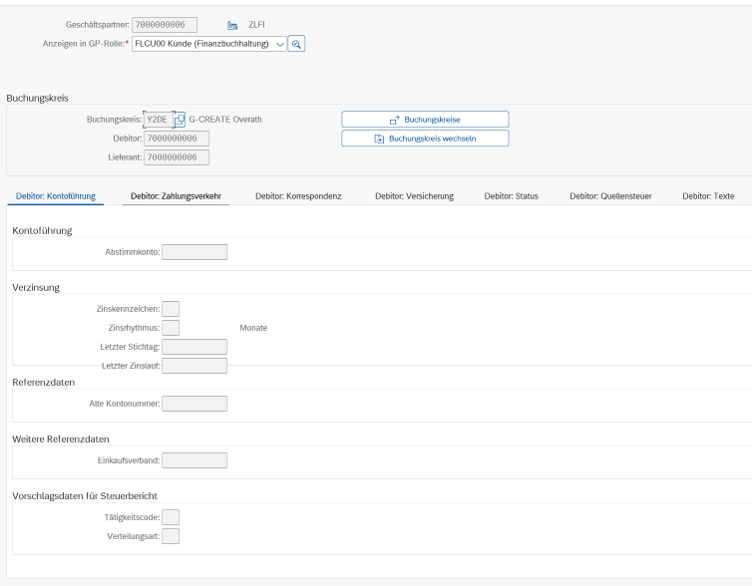This screenshot has width=752, height=586.
Task: Click the icon next to ZLFI
Action: 233,25
